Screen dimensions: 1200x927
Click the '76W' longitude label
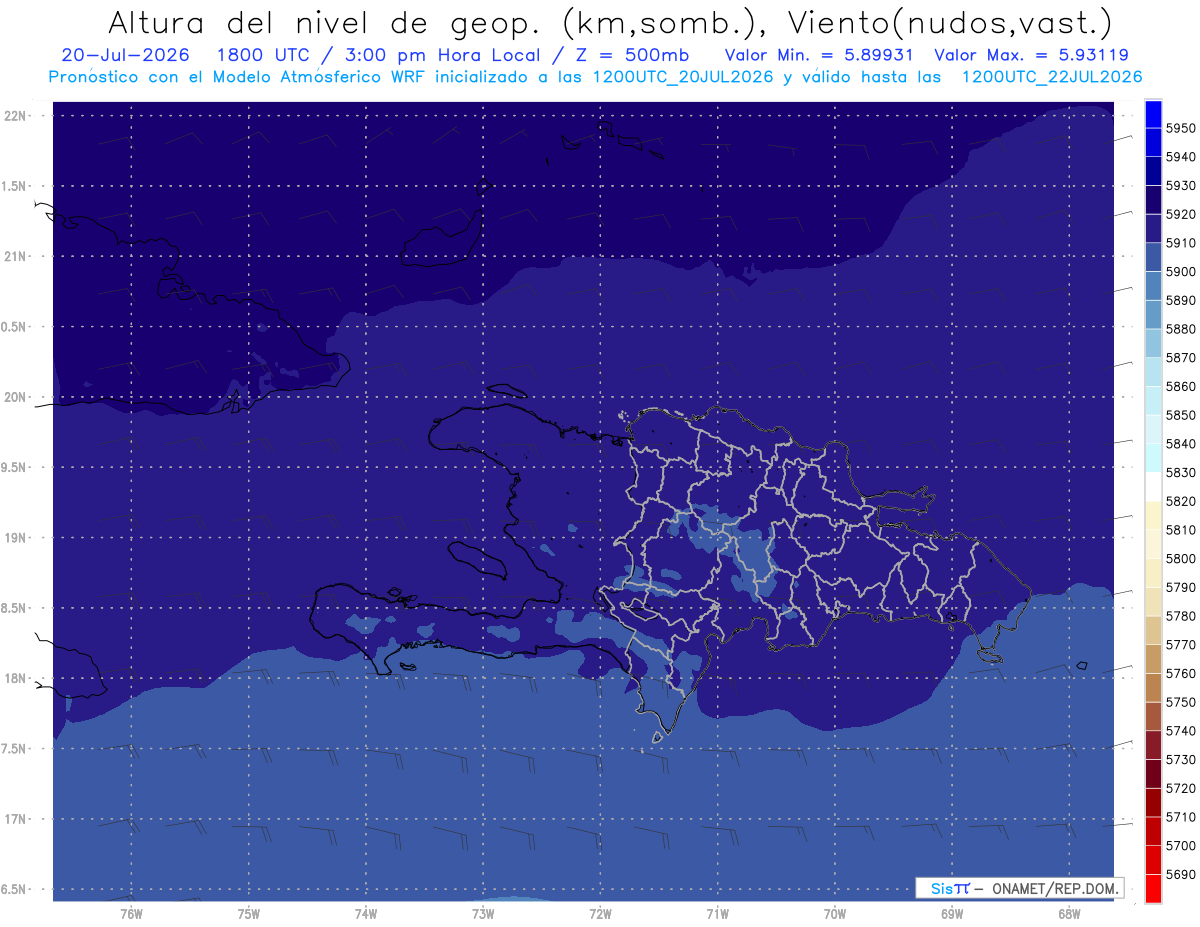[x=131, y=914]
